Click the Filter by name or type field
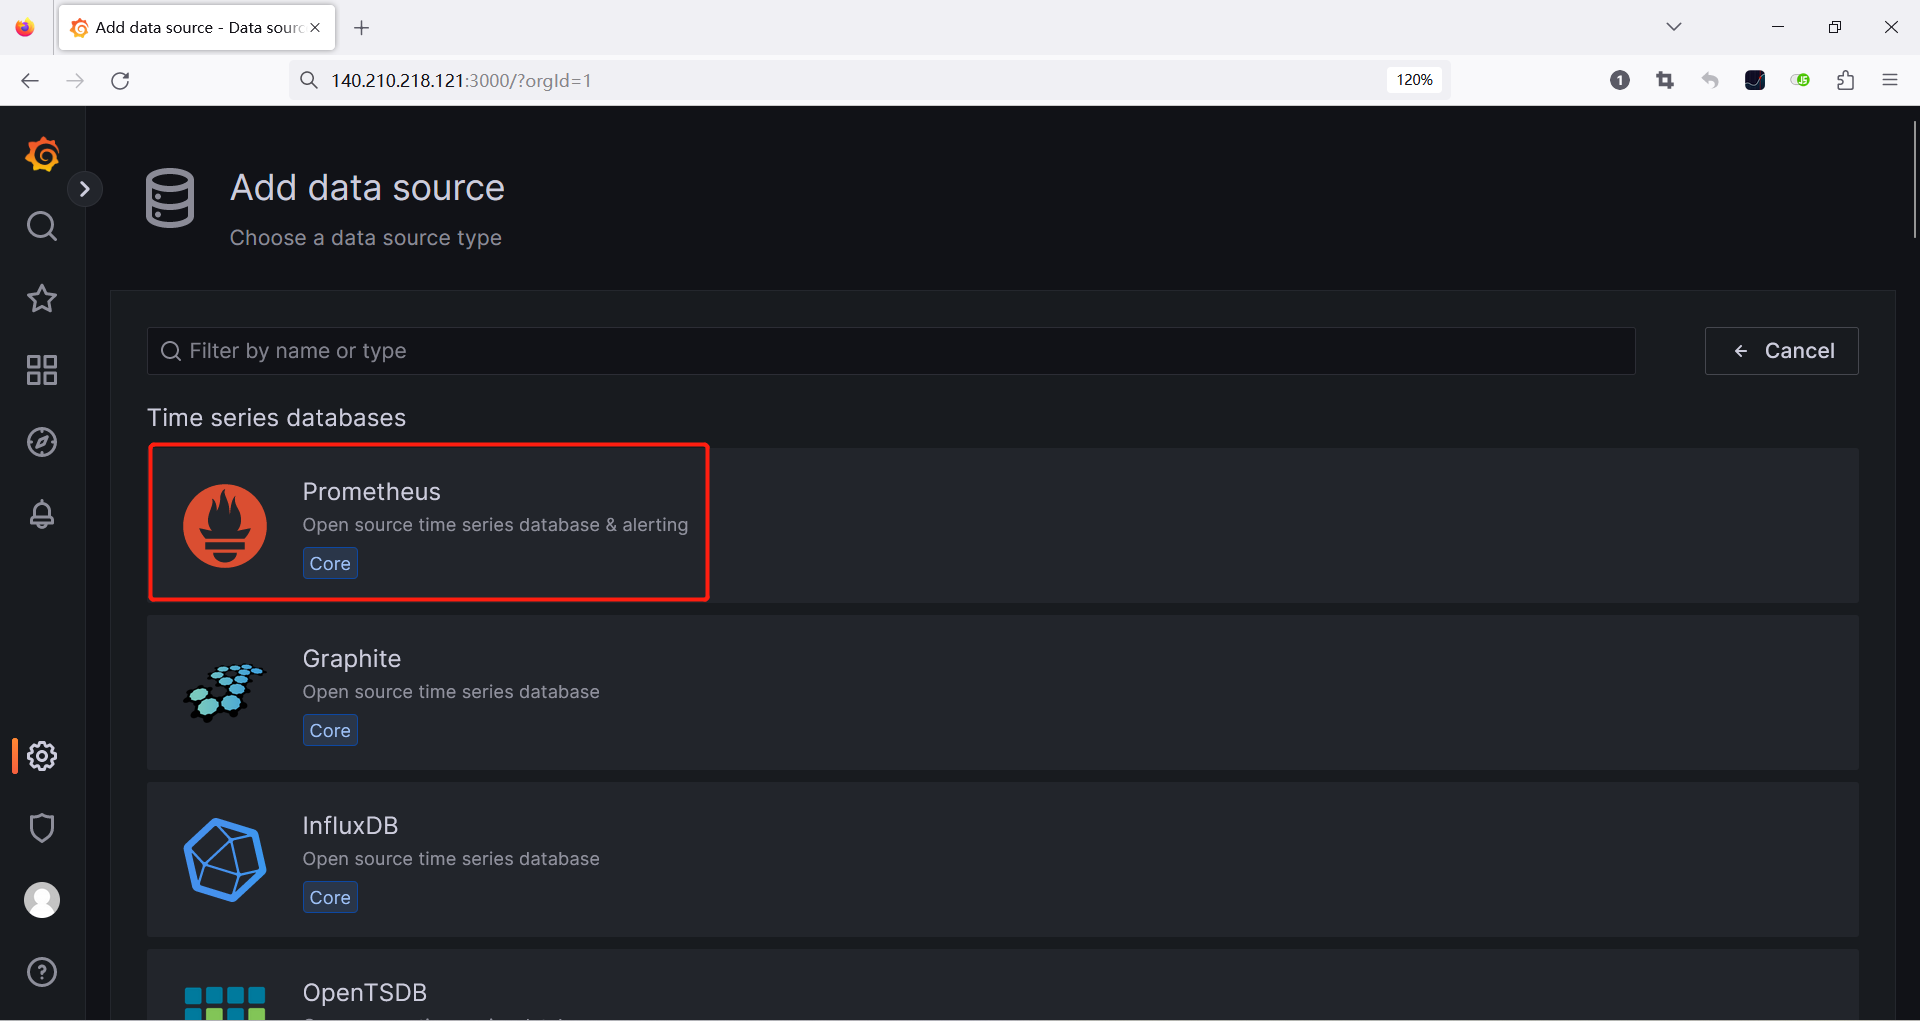The width and height of the screenshot is (1920, 1021). click(890, 351)
